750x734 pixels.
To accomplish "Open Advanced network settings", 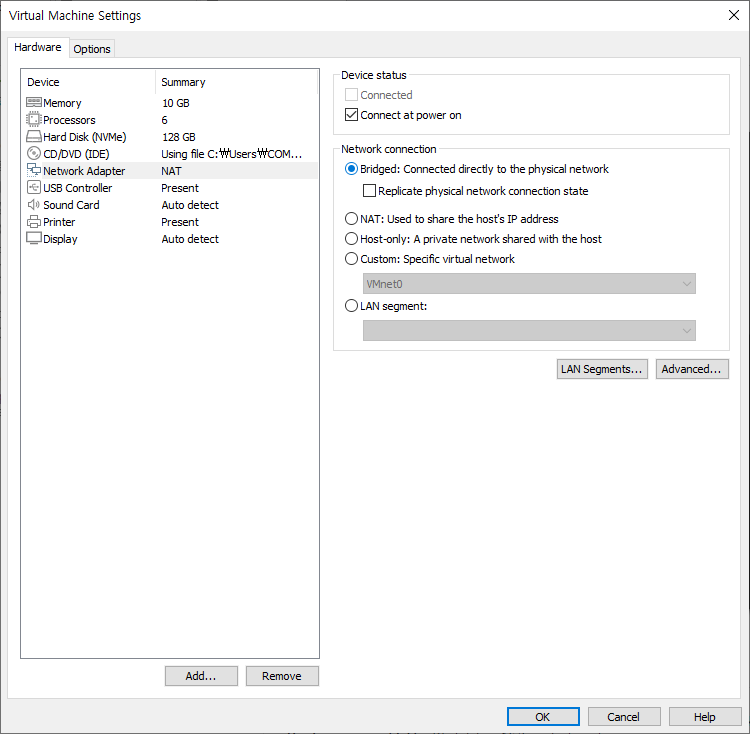I will (x=692, y=369).
